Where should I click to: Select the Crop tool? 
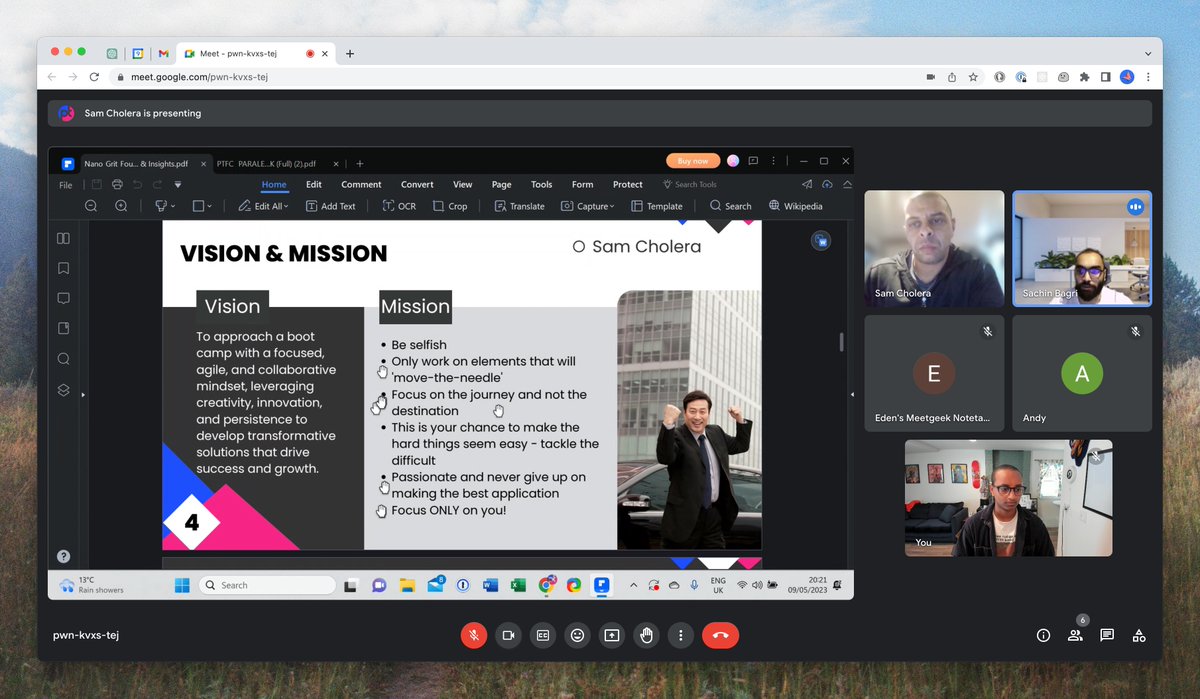[x=450, y=206]
